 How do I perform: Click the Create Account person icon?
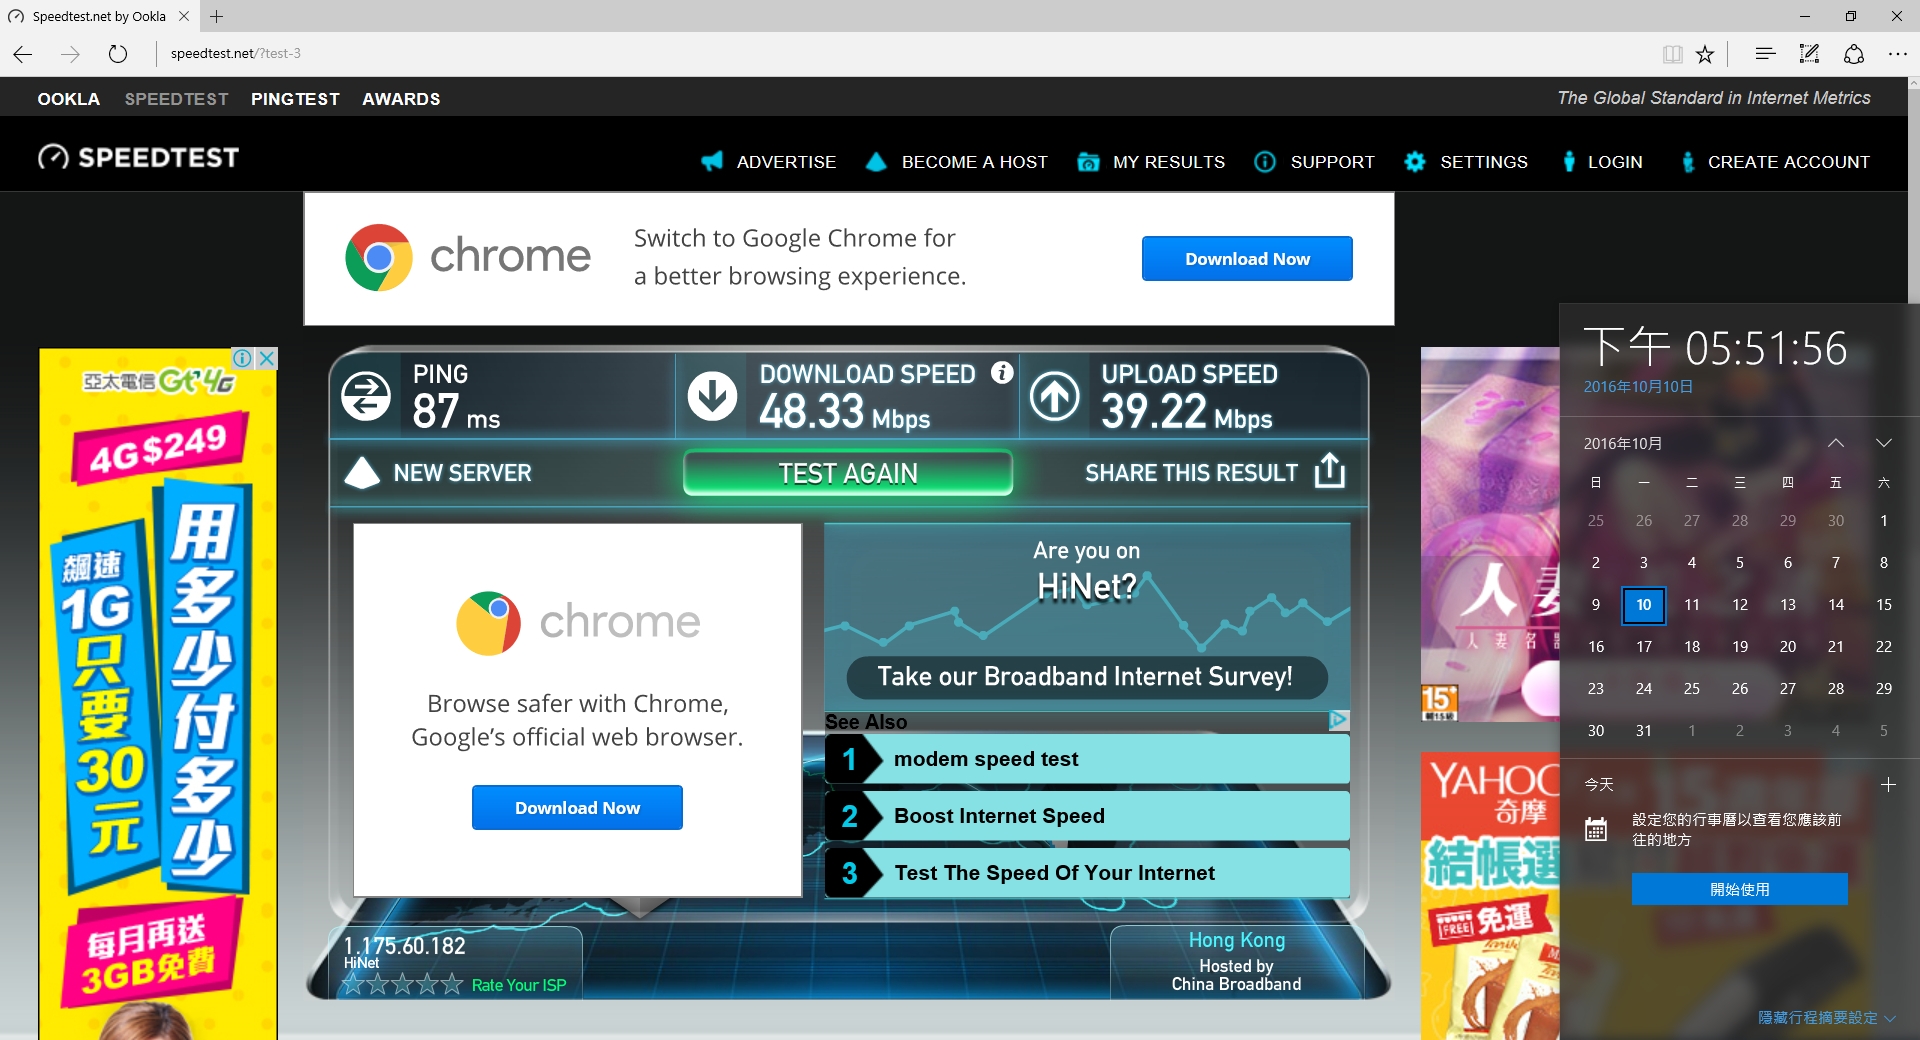point(1688,161)
